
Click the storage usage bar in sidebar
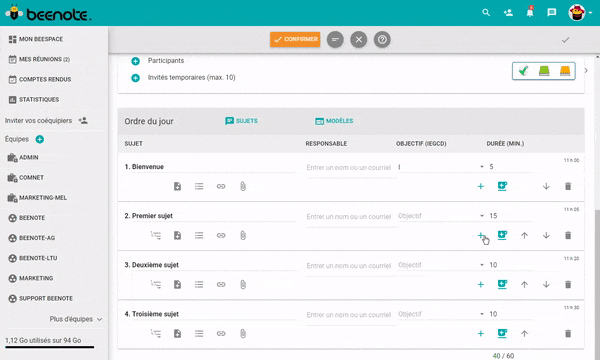[x=49, y=347]
